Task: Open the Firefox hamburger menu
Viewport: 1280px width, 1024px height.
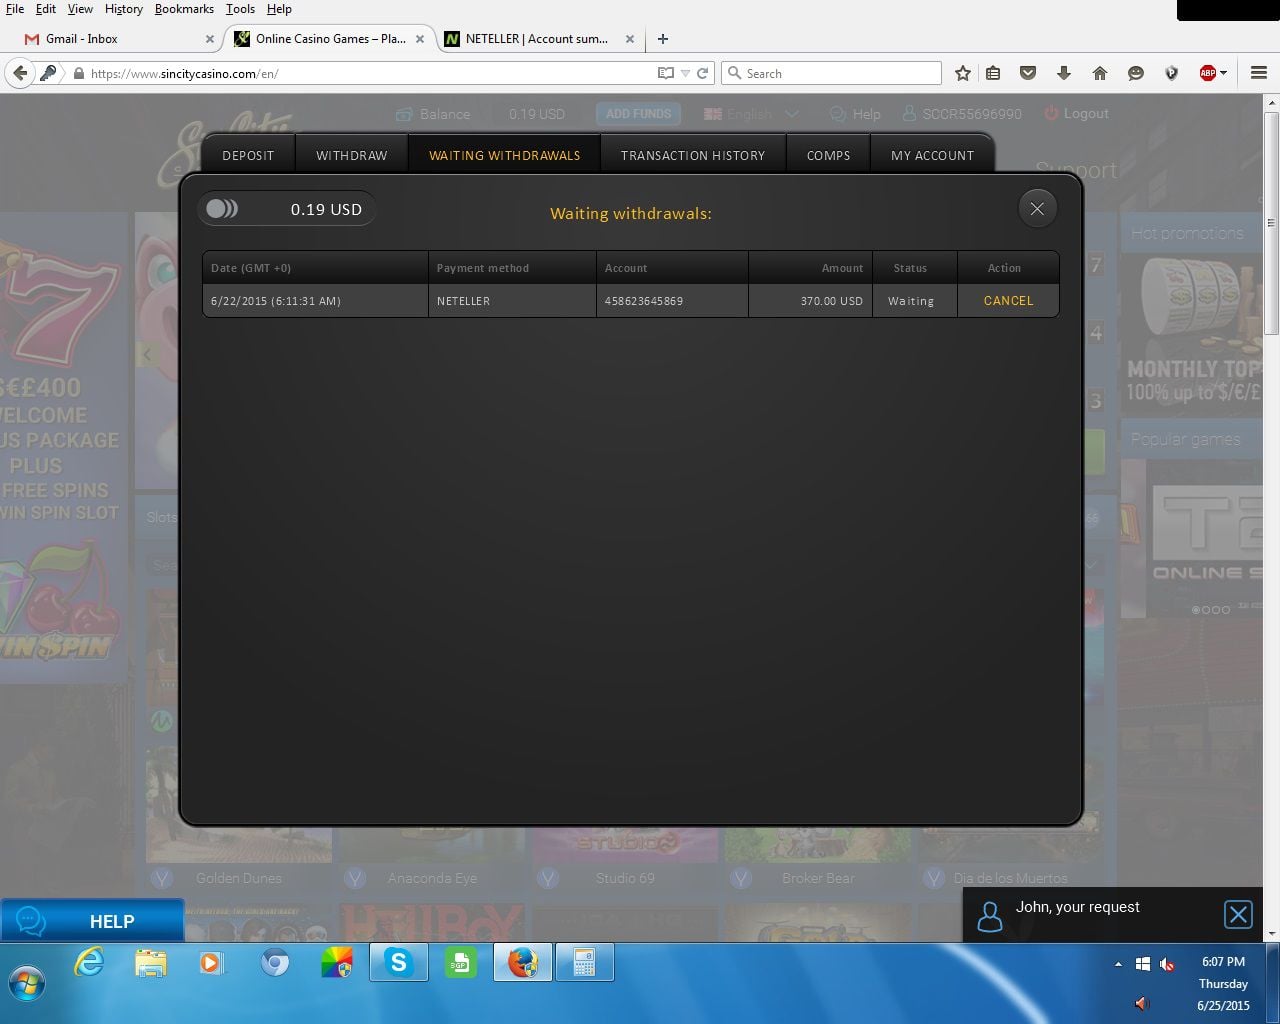Action: click(1259, 73)
